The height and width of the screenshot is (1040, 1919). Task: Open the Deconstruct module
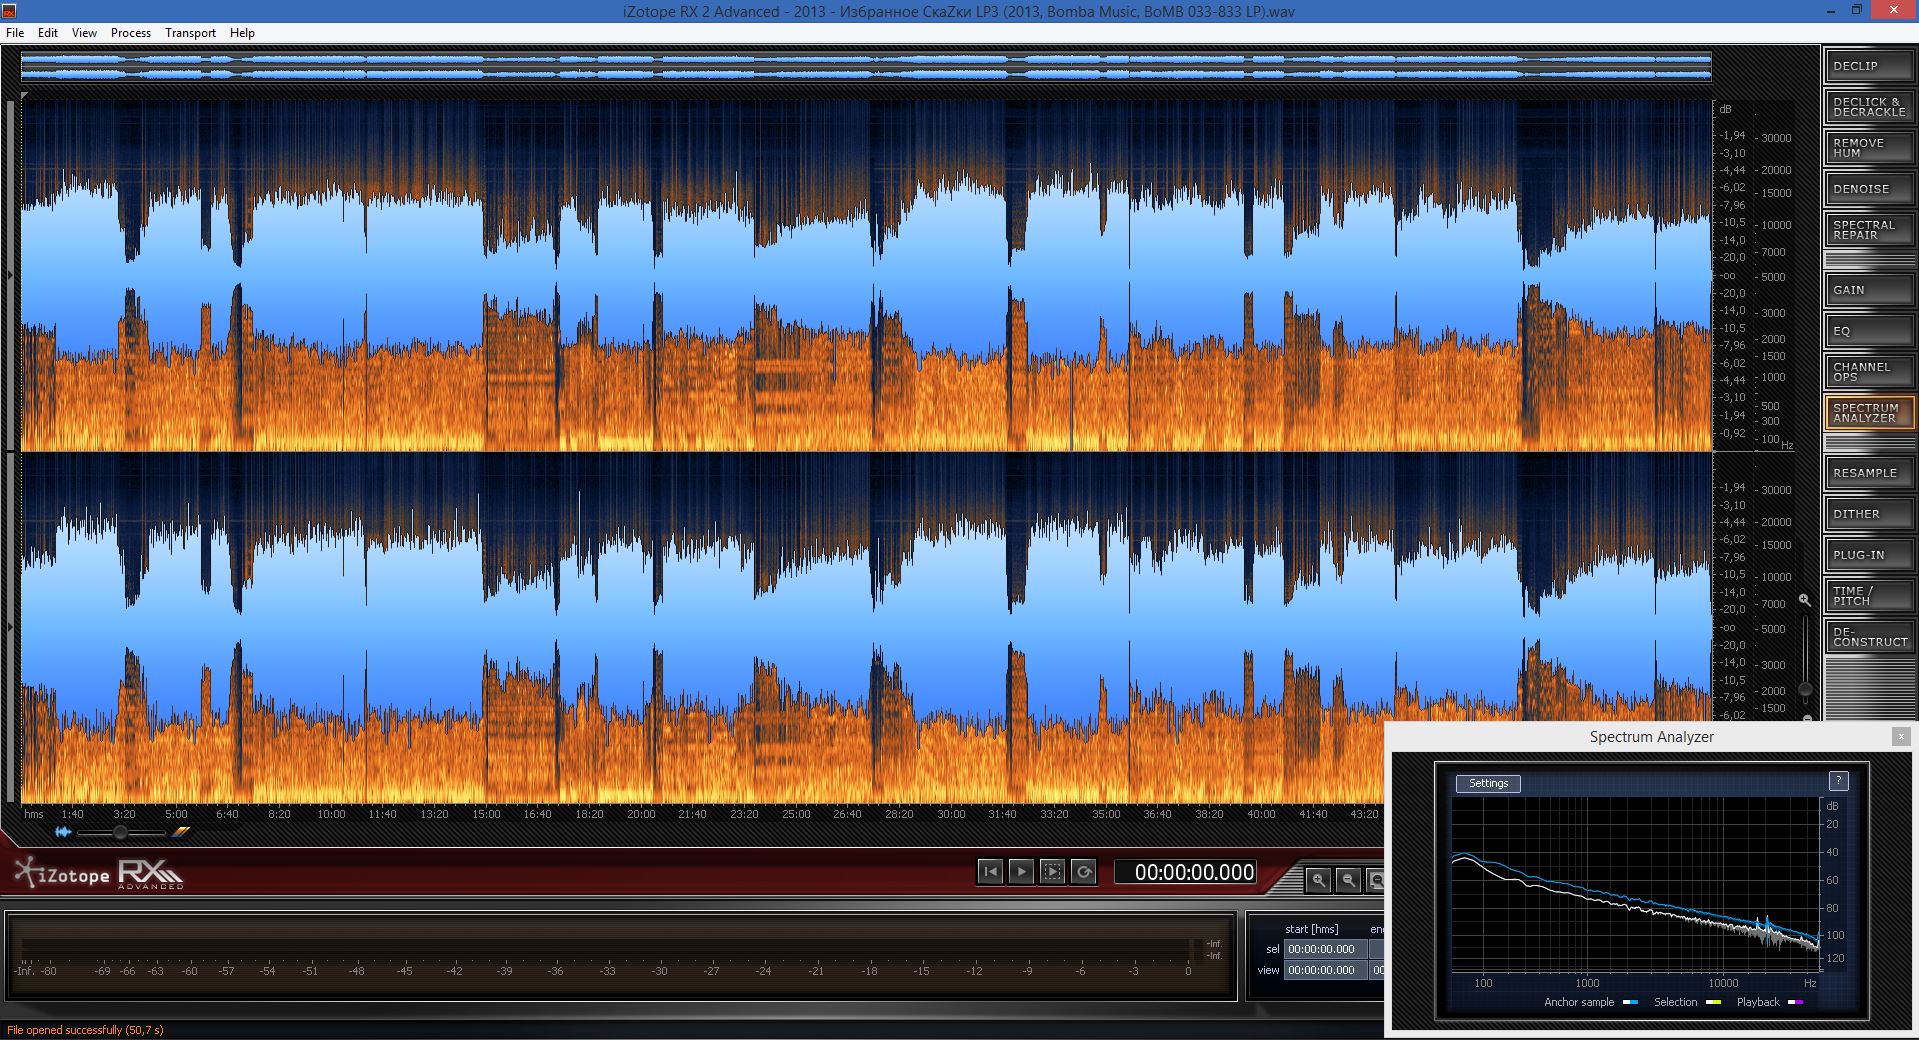(x=1869, y=637)
